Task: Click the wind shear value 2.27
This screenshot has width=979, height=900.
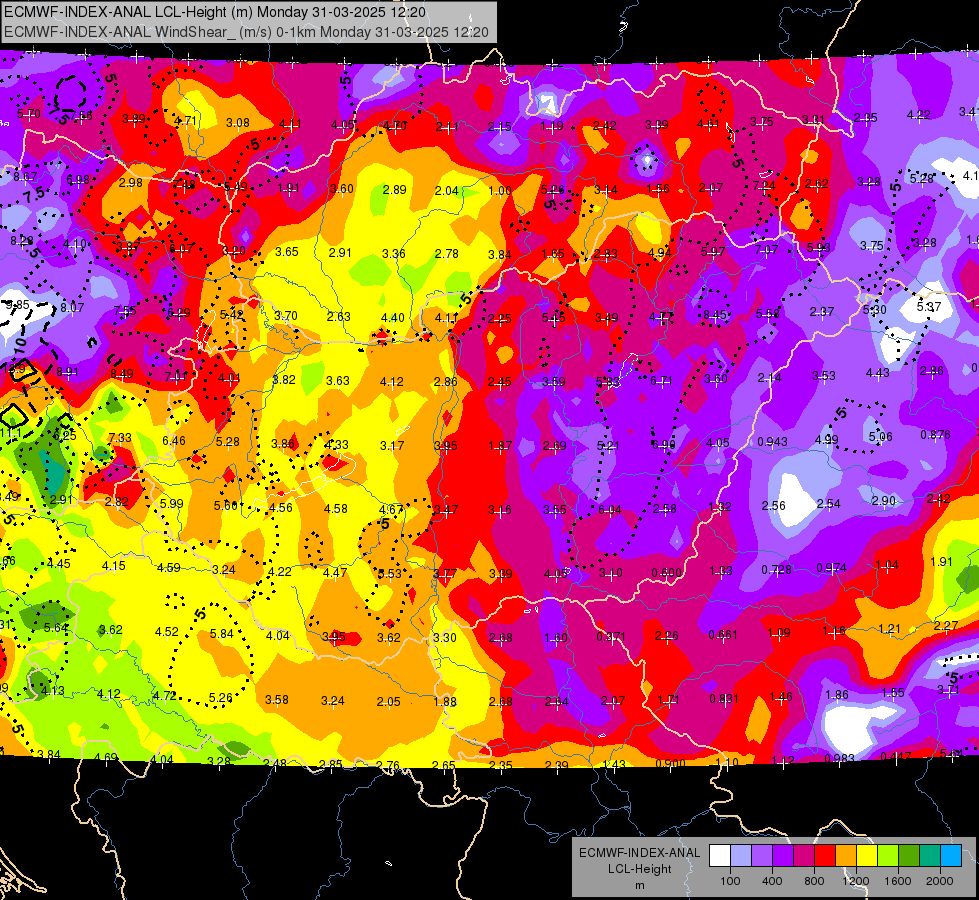Action: pyautogui.click(x=946, y=625)
